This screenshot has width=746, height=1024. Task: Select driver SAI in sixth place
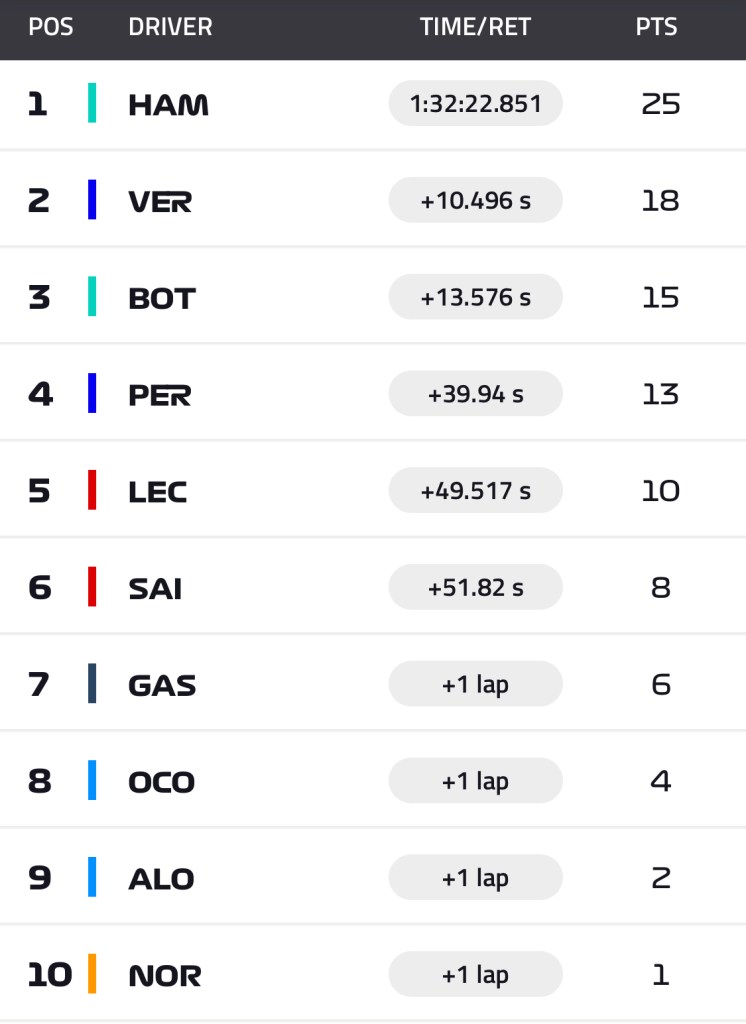click(155, 588)
